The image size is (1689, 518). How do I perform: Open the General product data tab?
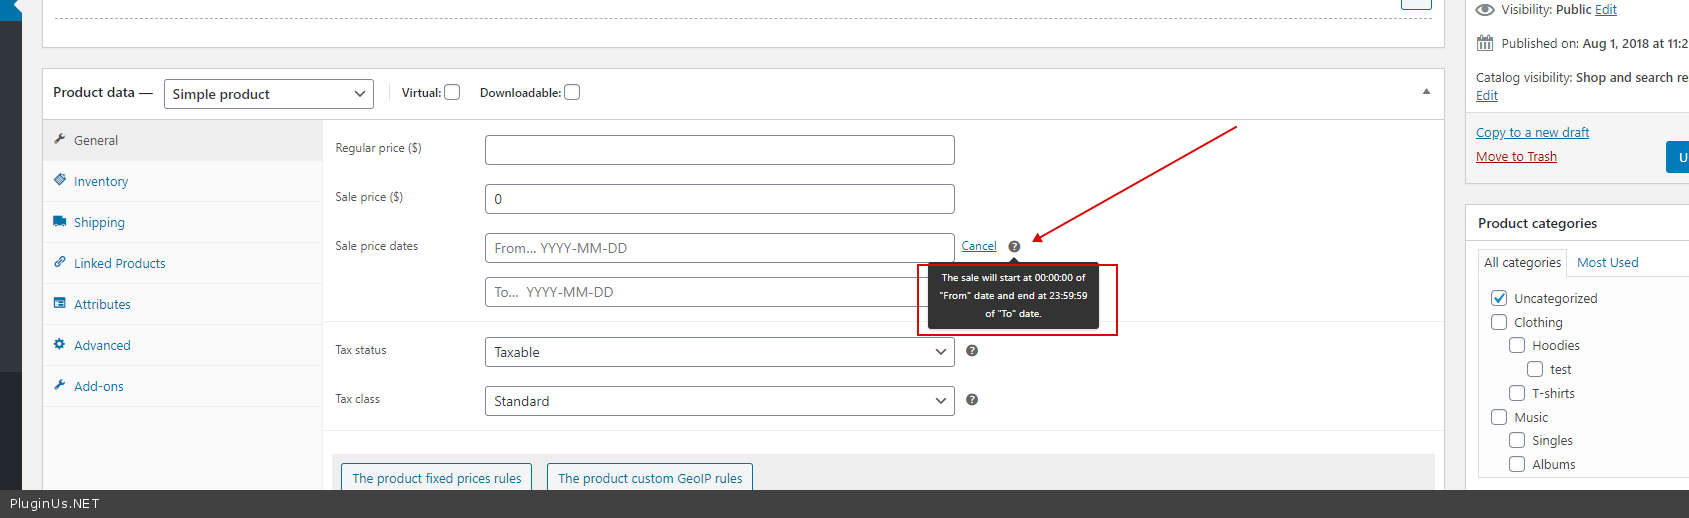coord(183,140)
